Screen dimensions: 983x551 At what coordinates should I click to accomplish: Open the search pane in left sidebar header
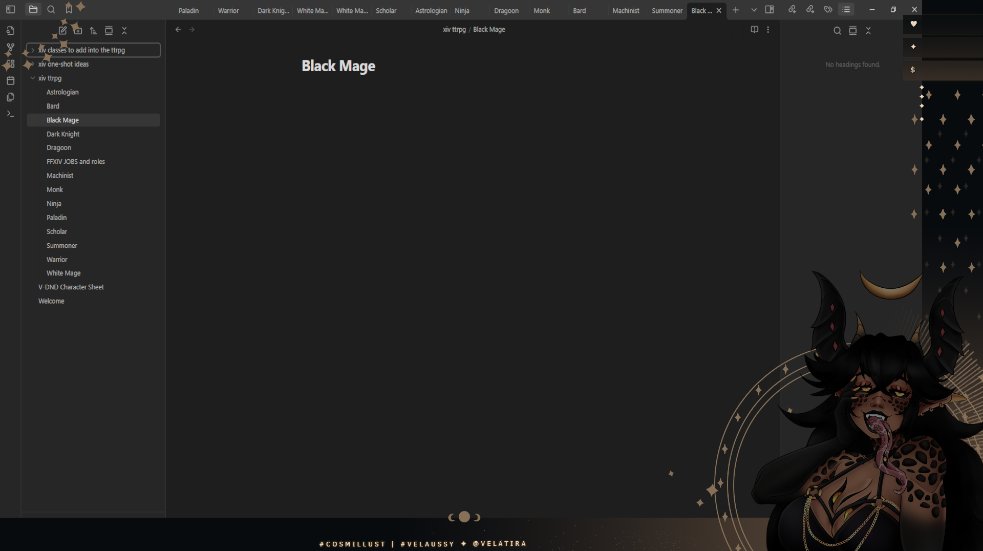[x=51, y=9]
